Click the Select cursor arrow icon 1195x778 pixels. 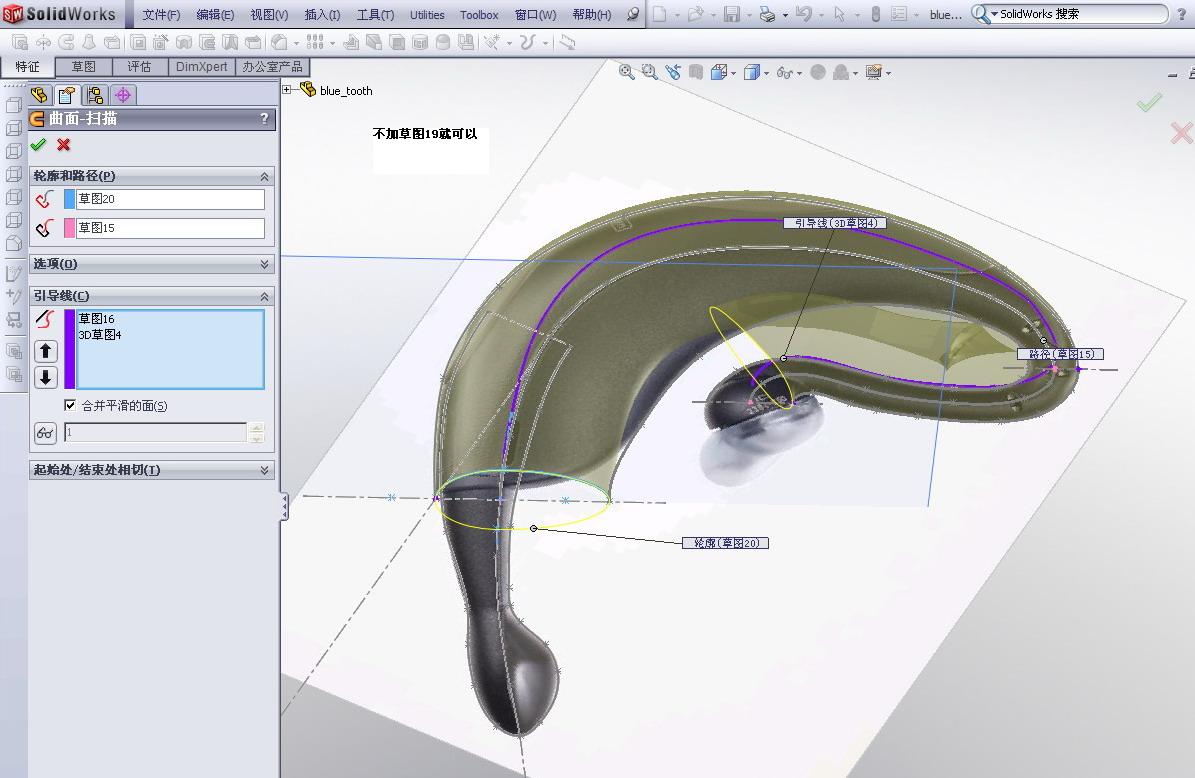pyautogui.click(x=839, y=14)
